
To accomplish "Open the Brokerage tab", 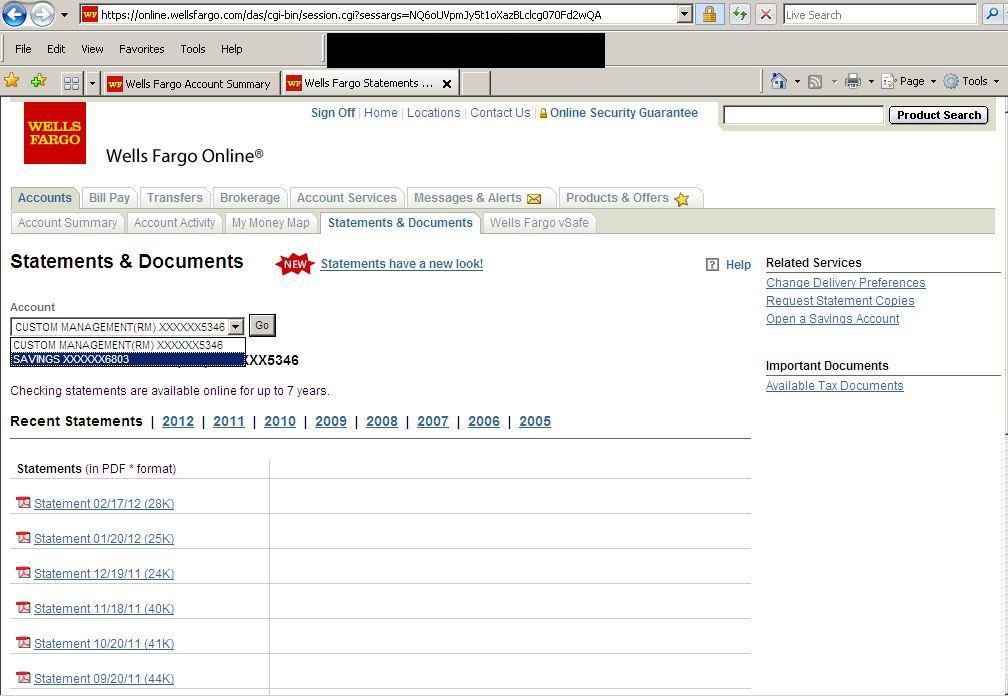I will (249, 198).
